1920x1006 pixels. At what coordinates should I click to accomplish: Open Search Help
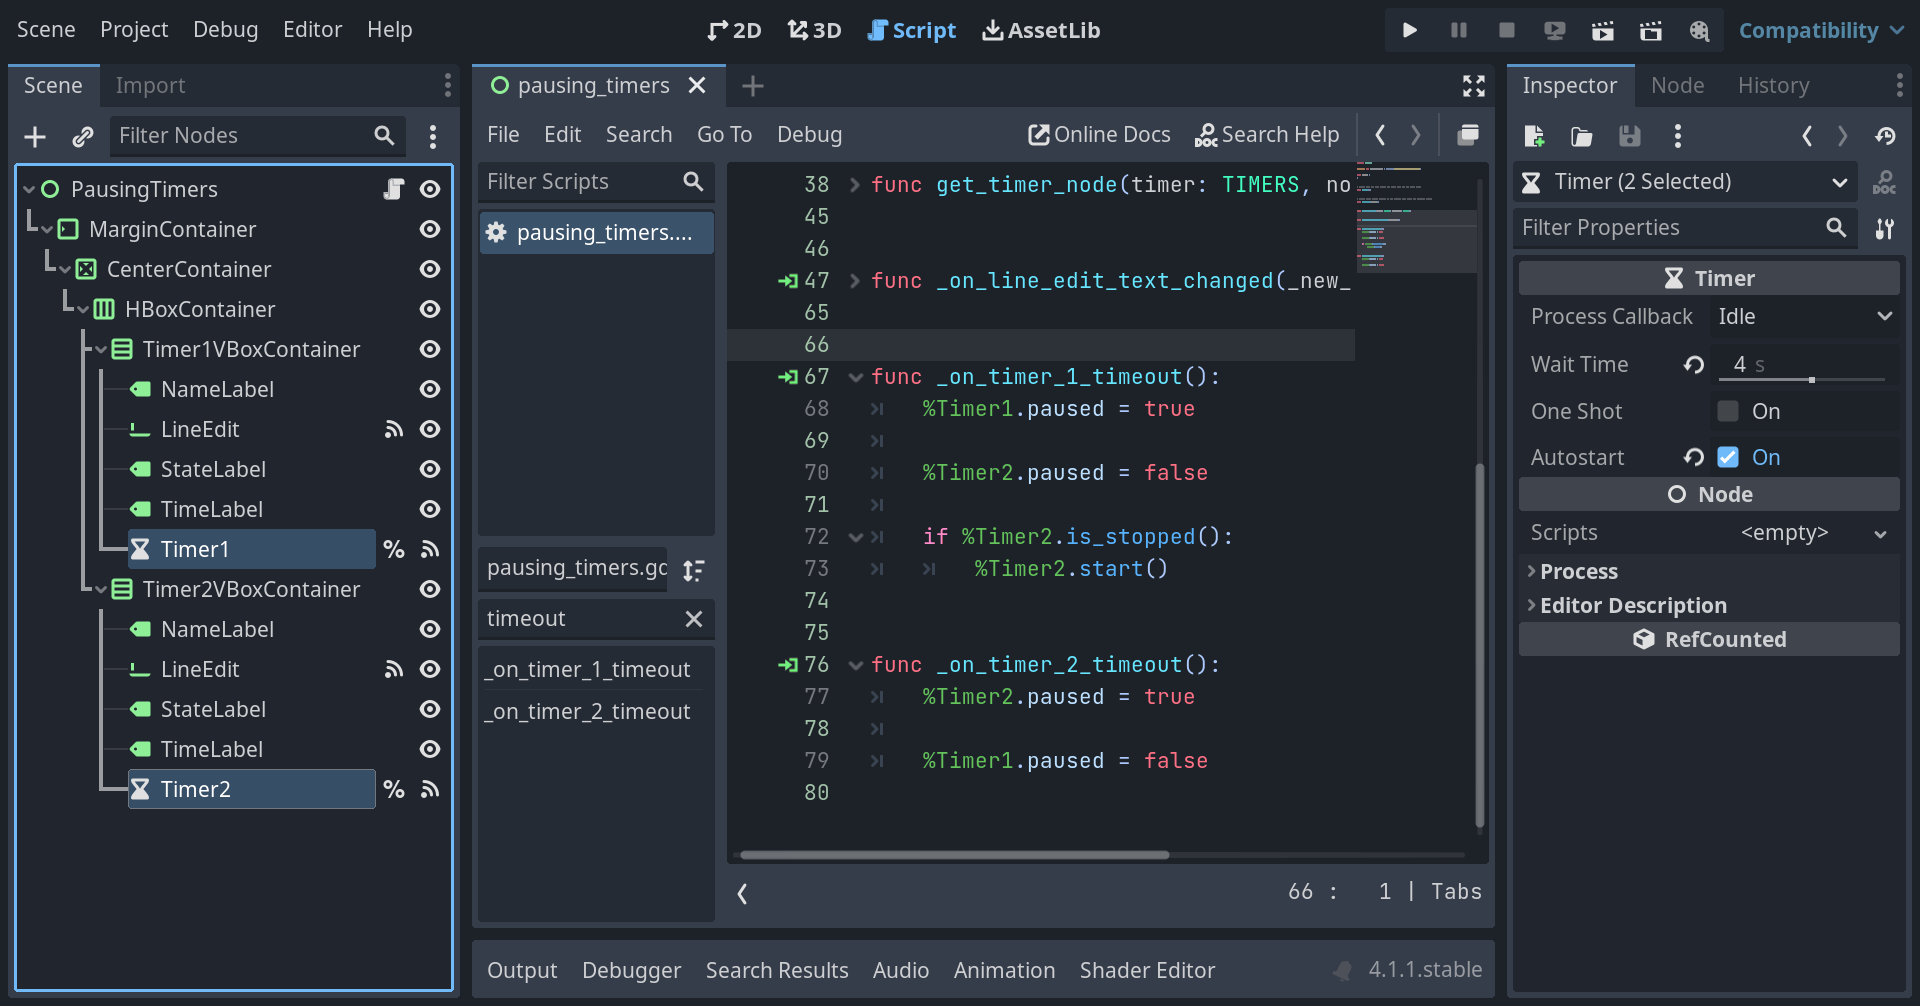(1267, 134)
